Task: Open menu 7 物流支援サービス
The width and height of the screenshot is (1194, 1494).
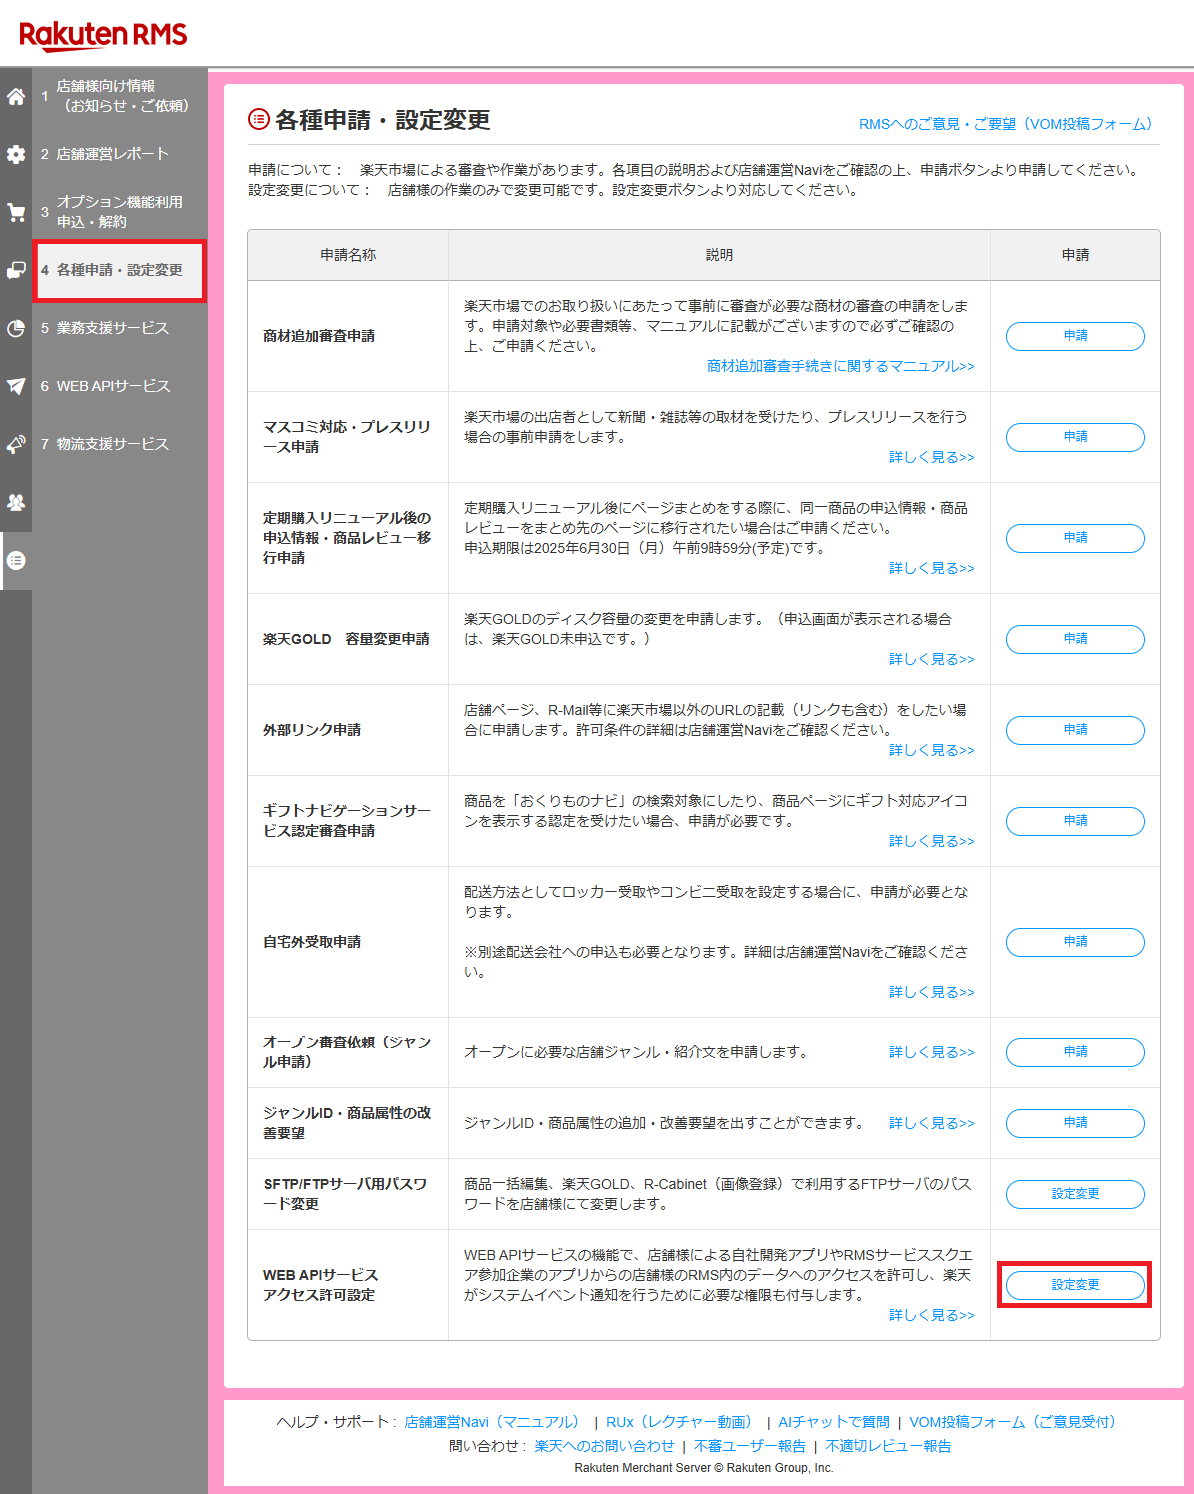Action: [120, 444]
